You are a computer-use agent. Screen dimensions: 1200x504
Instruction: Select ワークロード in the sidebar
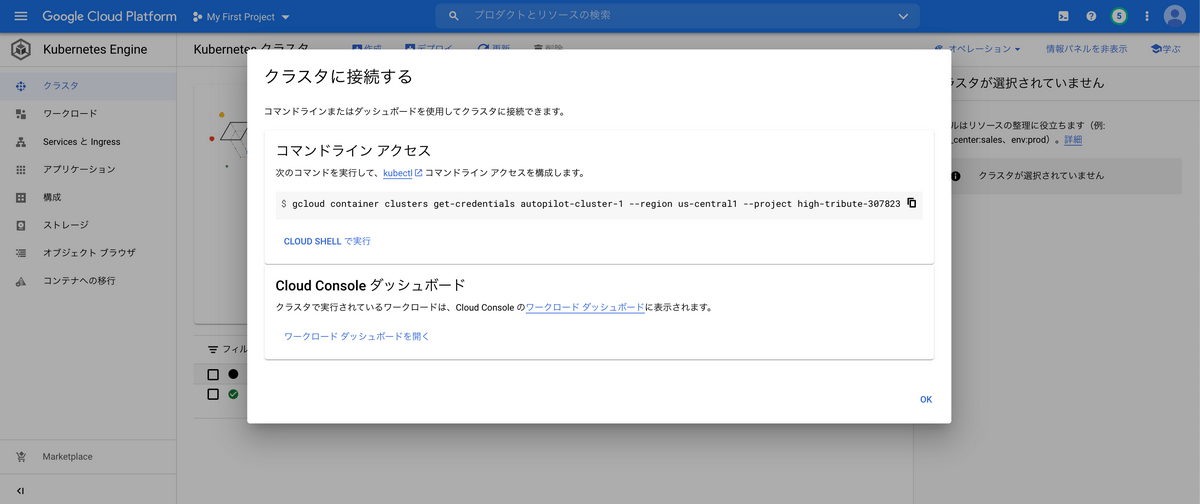tap(88, 114)
